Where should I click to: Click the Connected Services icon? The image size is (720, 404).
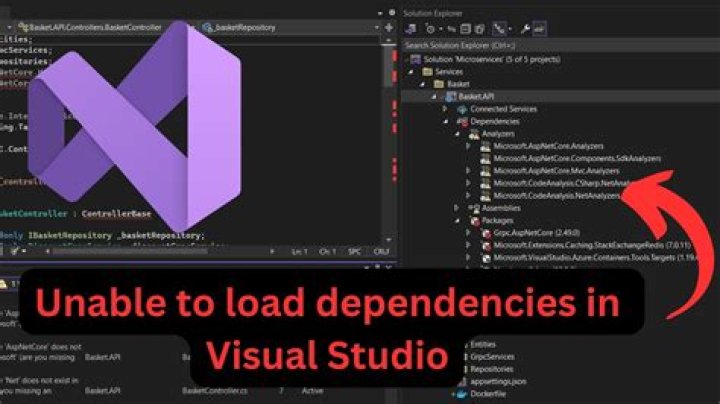(462, 109)
